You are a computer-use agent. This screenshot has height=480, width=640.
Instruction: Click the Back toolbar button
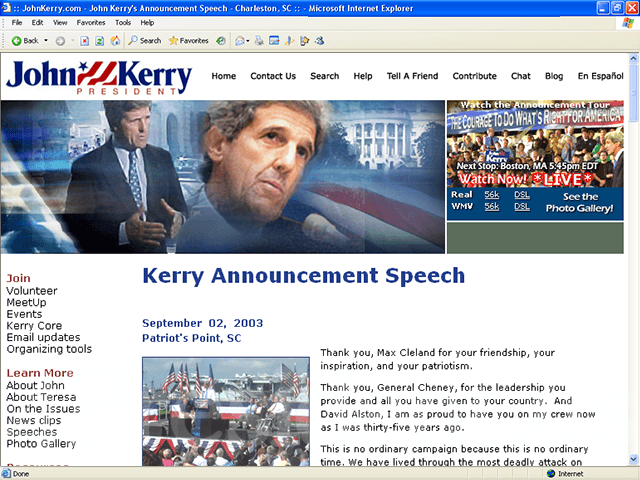click(25, 41)
